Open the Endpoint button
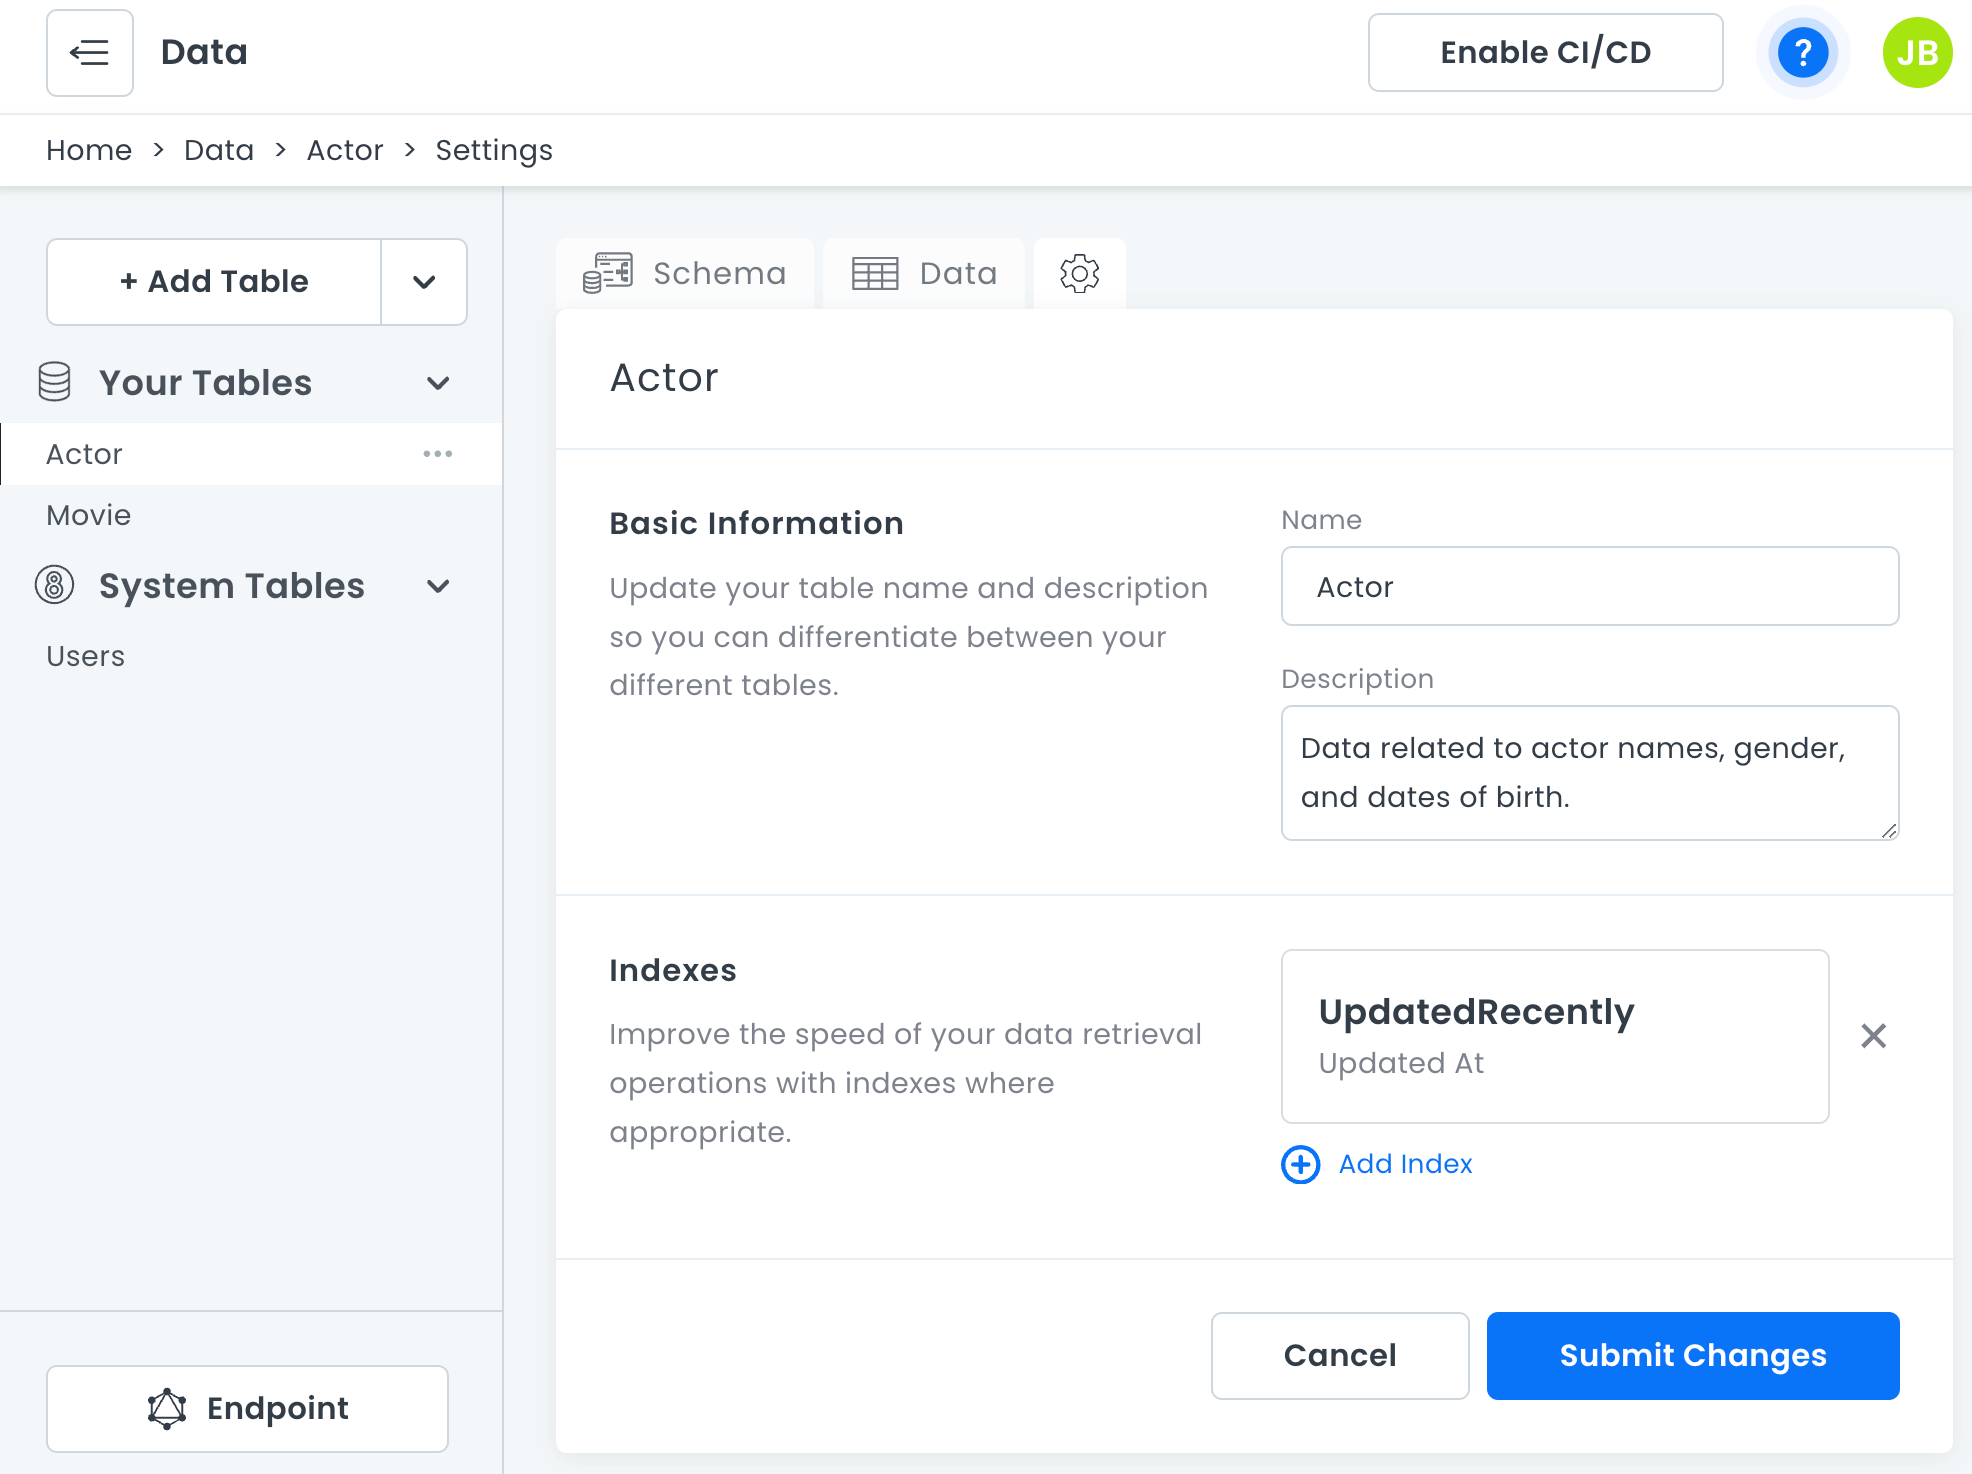The height and width of the screenshot is (1474, 1972). tap(247, 1408)
